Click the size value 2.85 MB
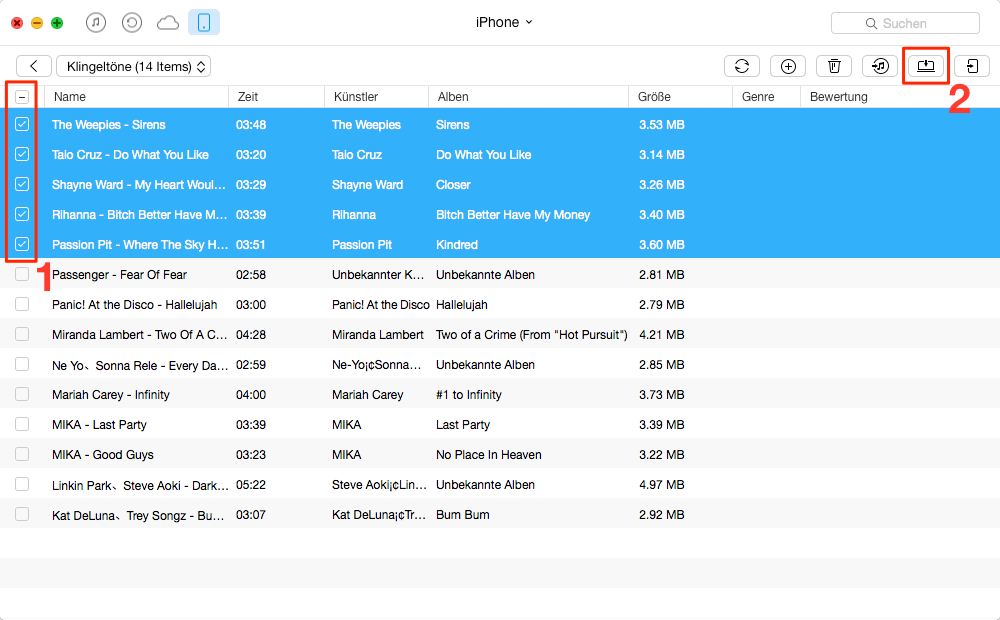The height and width of the screenshot is (620, 1000). pyautogui.click(x=661, y=365)
